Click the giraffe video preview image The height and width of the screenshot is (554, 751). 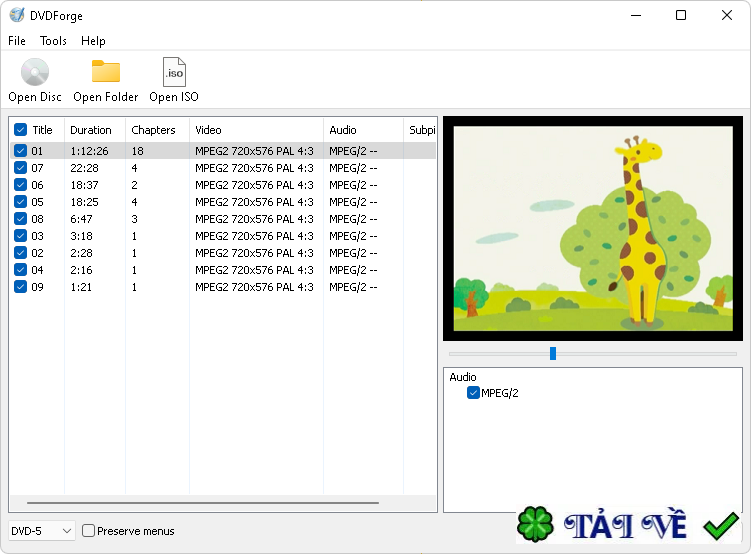coord(593,228)
